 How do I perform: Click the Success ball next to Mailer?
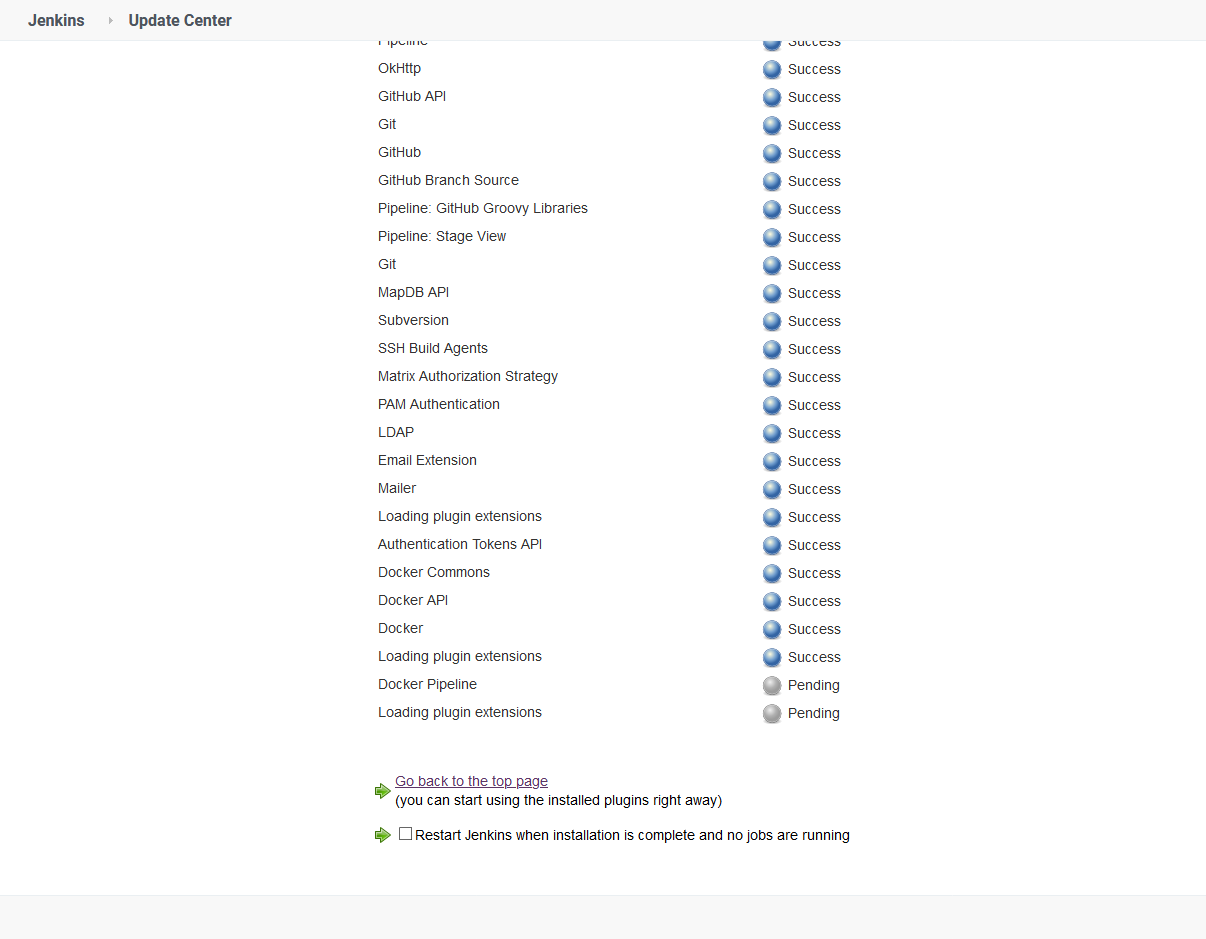(x=771, y=489)
